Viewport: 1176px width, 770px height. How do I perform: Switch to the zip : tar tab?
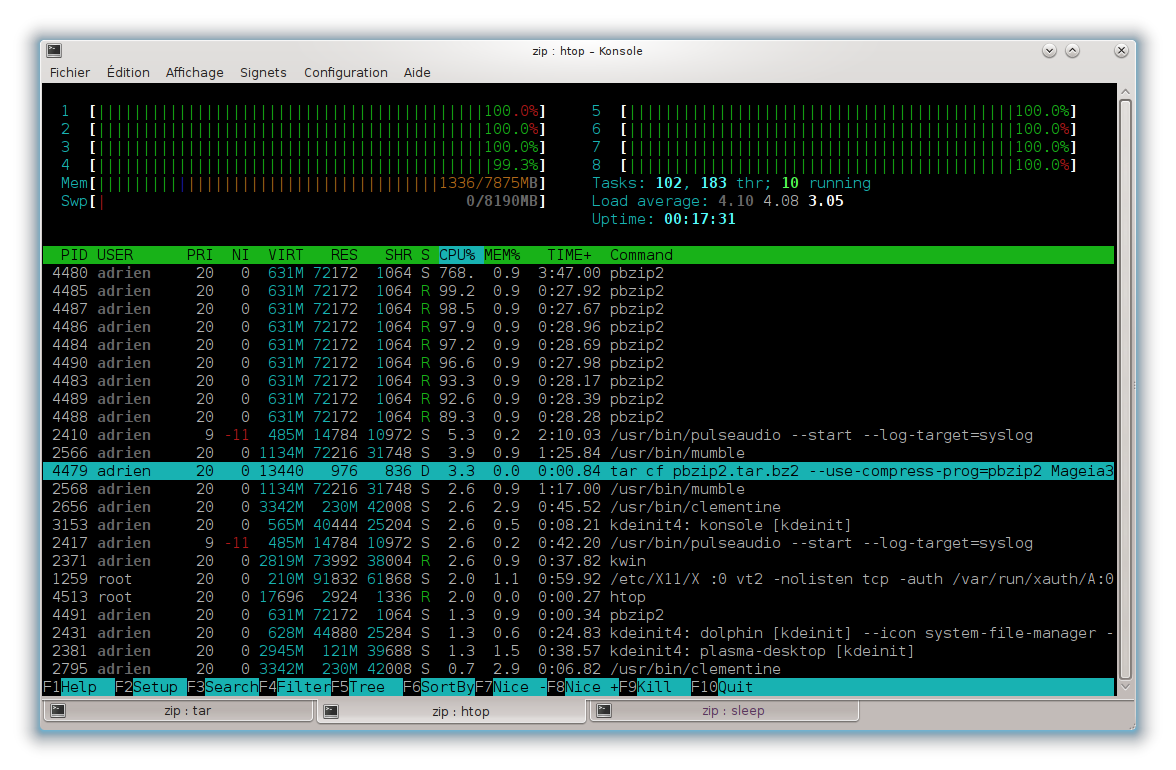tap(178, 710)
